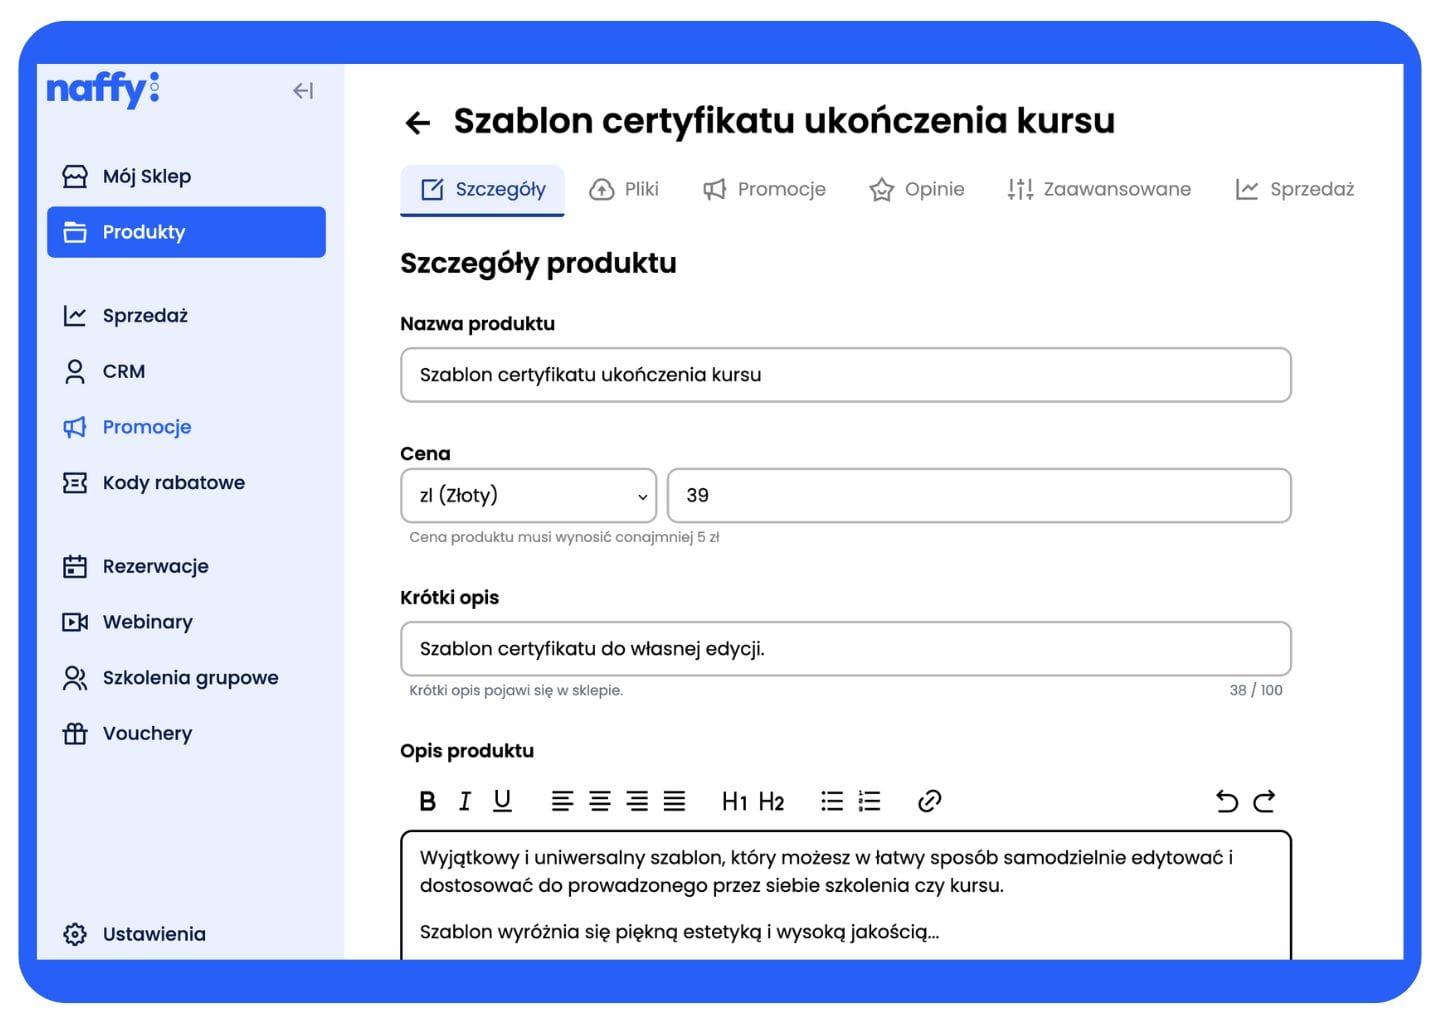Viewport: 1440px width, 1024px height.
Task: Insert bulleted list
Action: point(832,801)
